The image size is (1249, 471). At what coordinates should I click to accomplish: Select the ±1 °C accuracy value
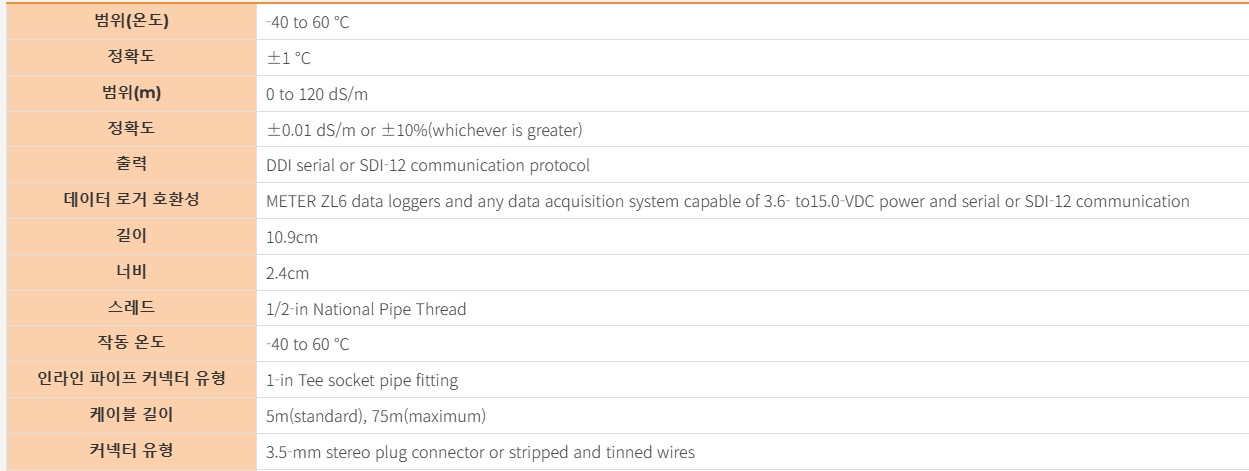[x=288, y=58]
